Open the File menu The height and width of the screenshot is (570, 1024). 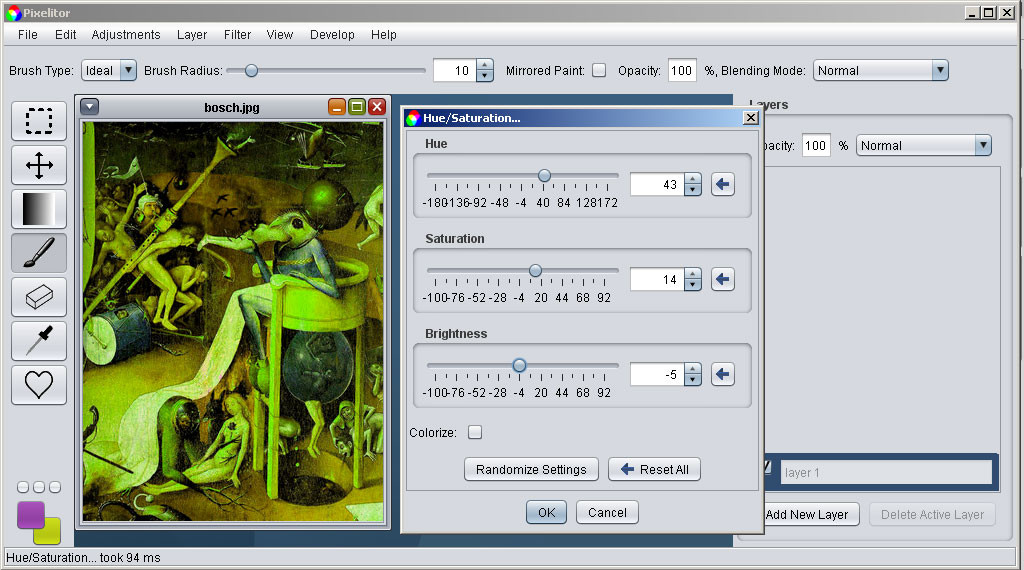point(27,35)
